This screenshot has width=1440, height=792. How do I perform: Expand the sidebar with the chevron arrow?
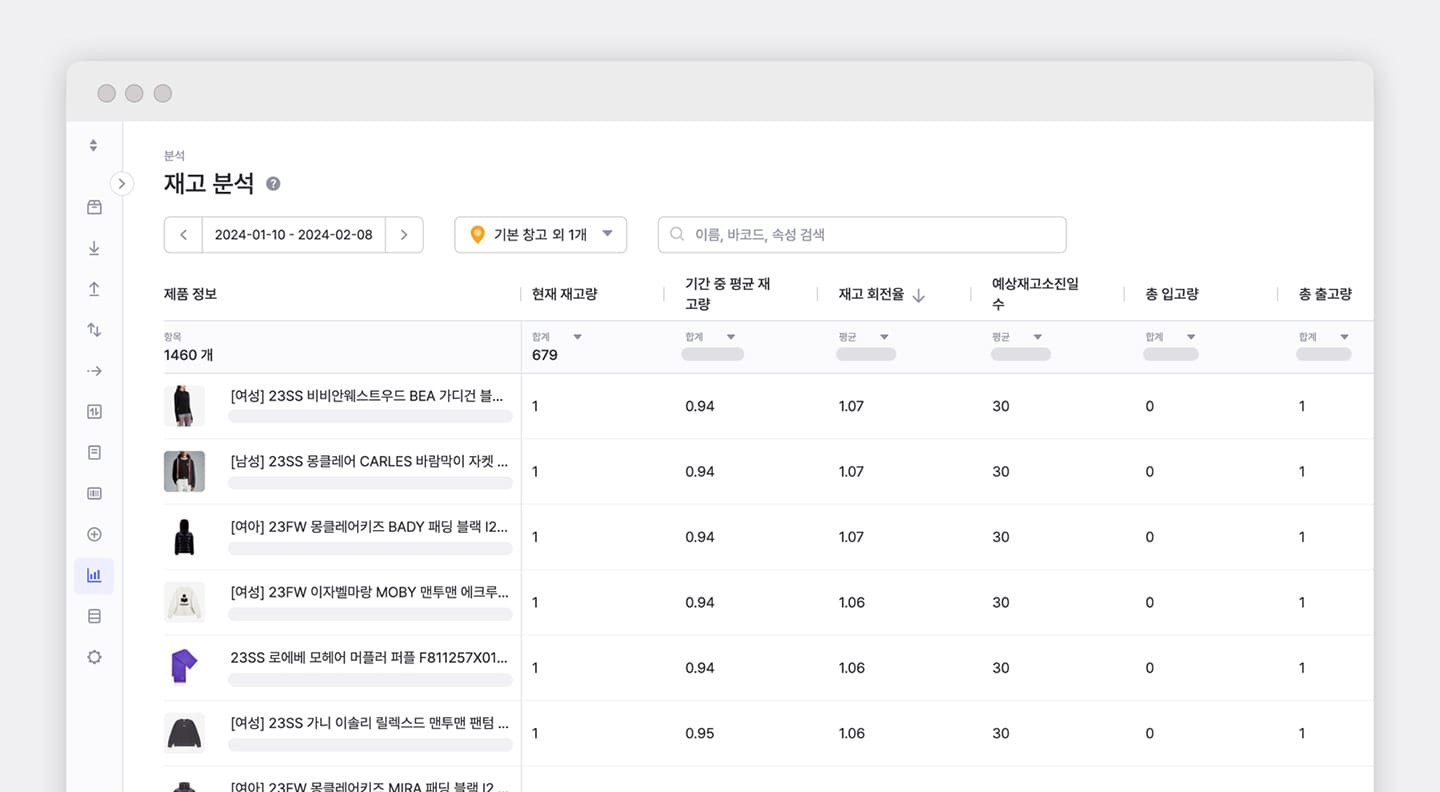122,183
